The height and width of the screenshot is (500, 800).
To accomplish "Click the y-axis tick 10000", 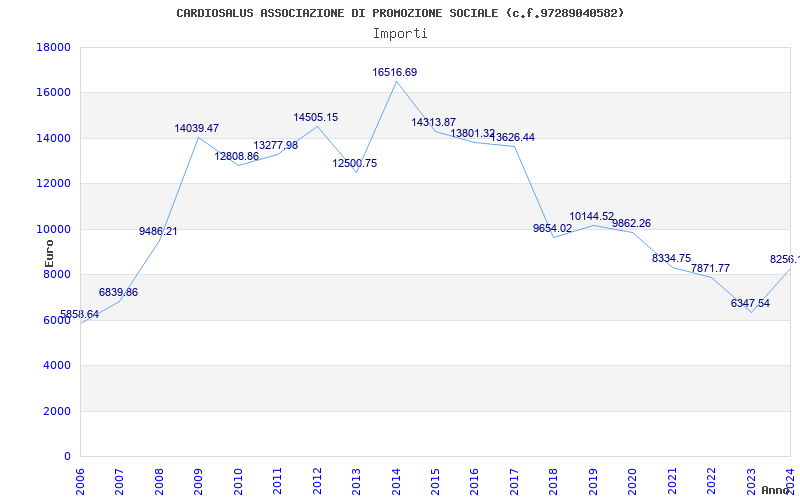I will pos(54,229).
